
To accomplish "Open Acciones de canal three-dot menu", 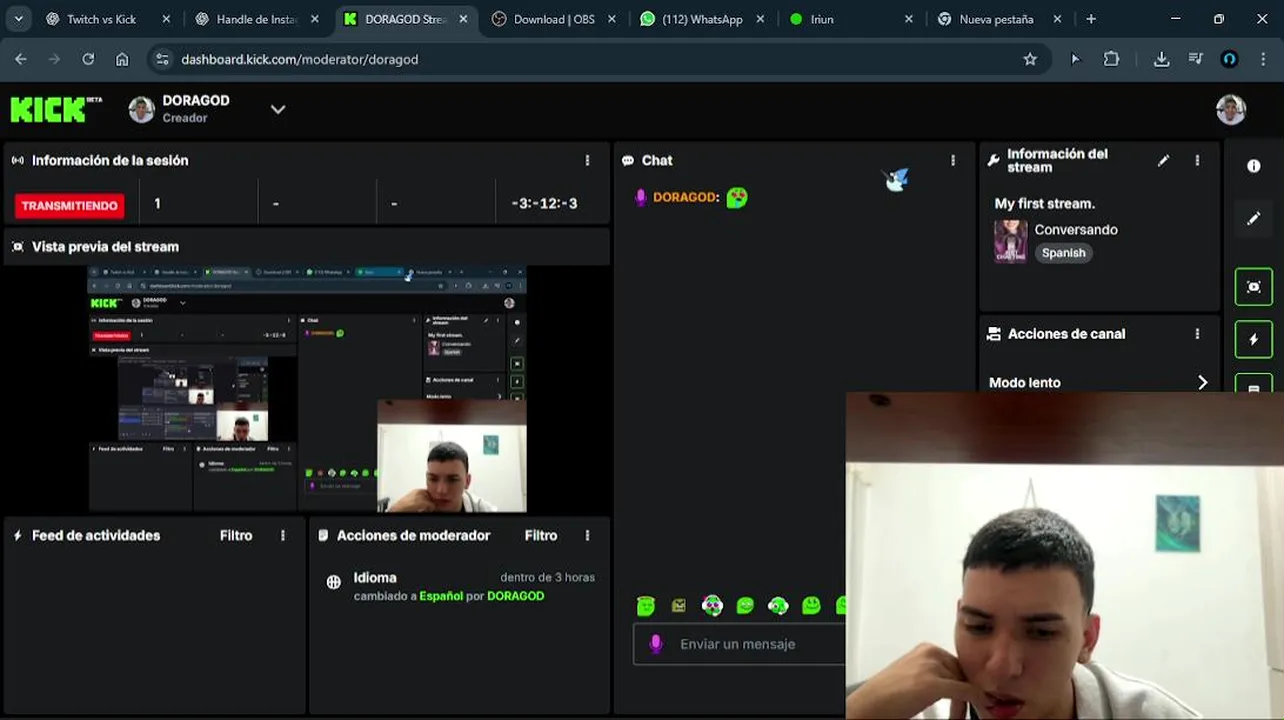I will click(x=1197, y=334).
